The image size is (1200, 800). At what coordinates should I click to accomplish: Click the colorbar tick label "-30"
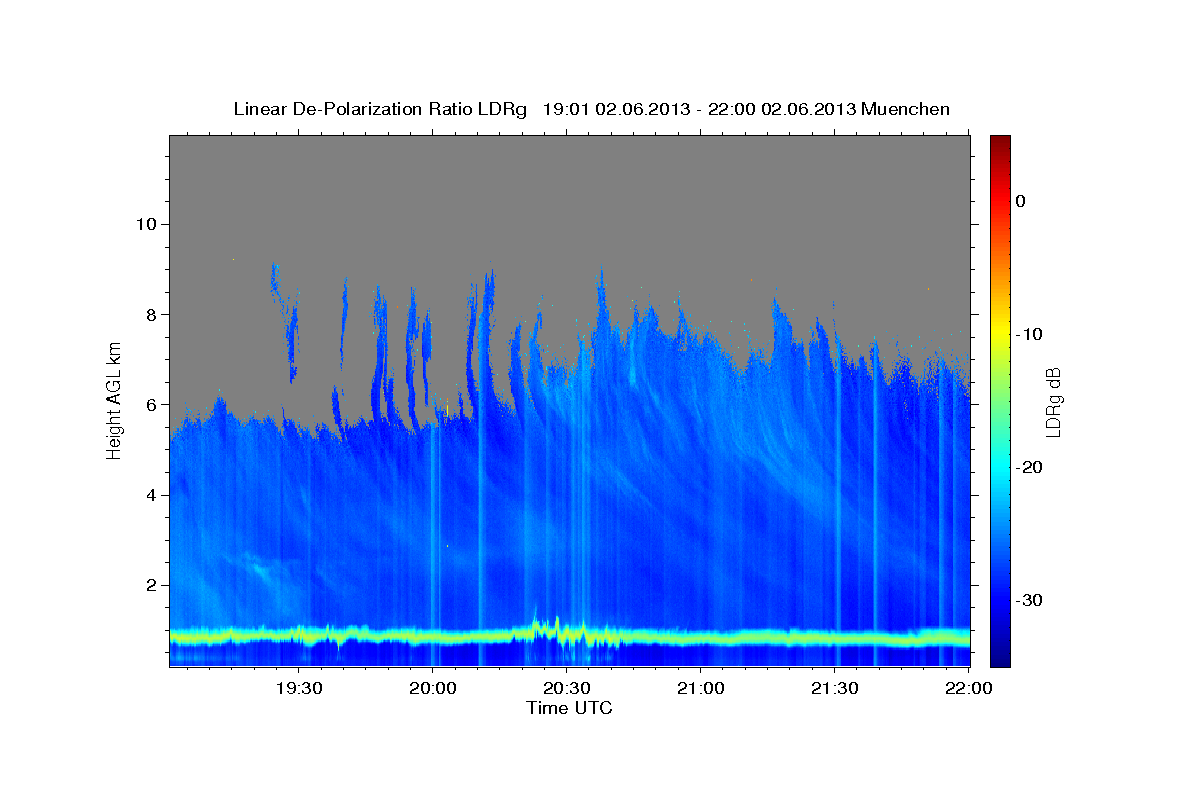pos(1030,600)
